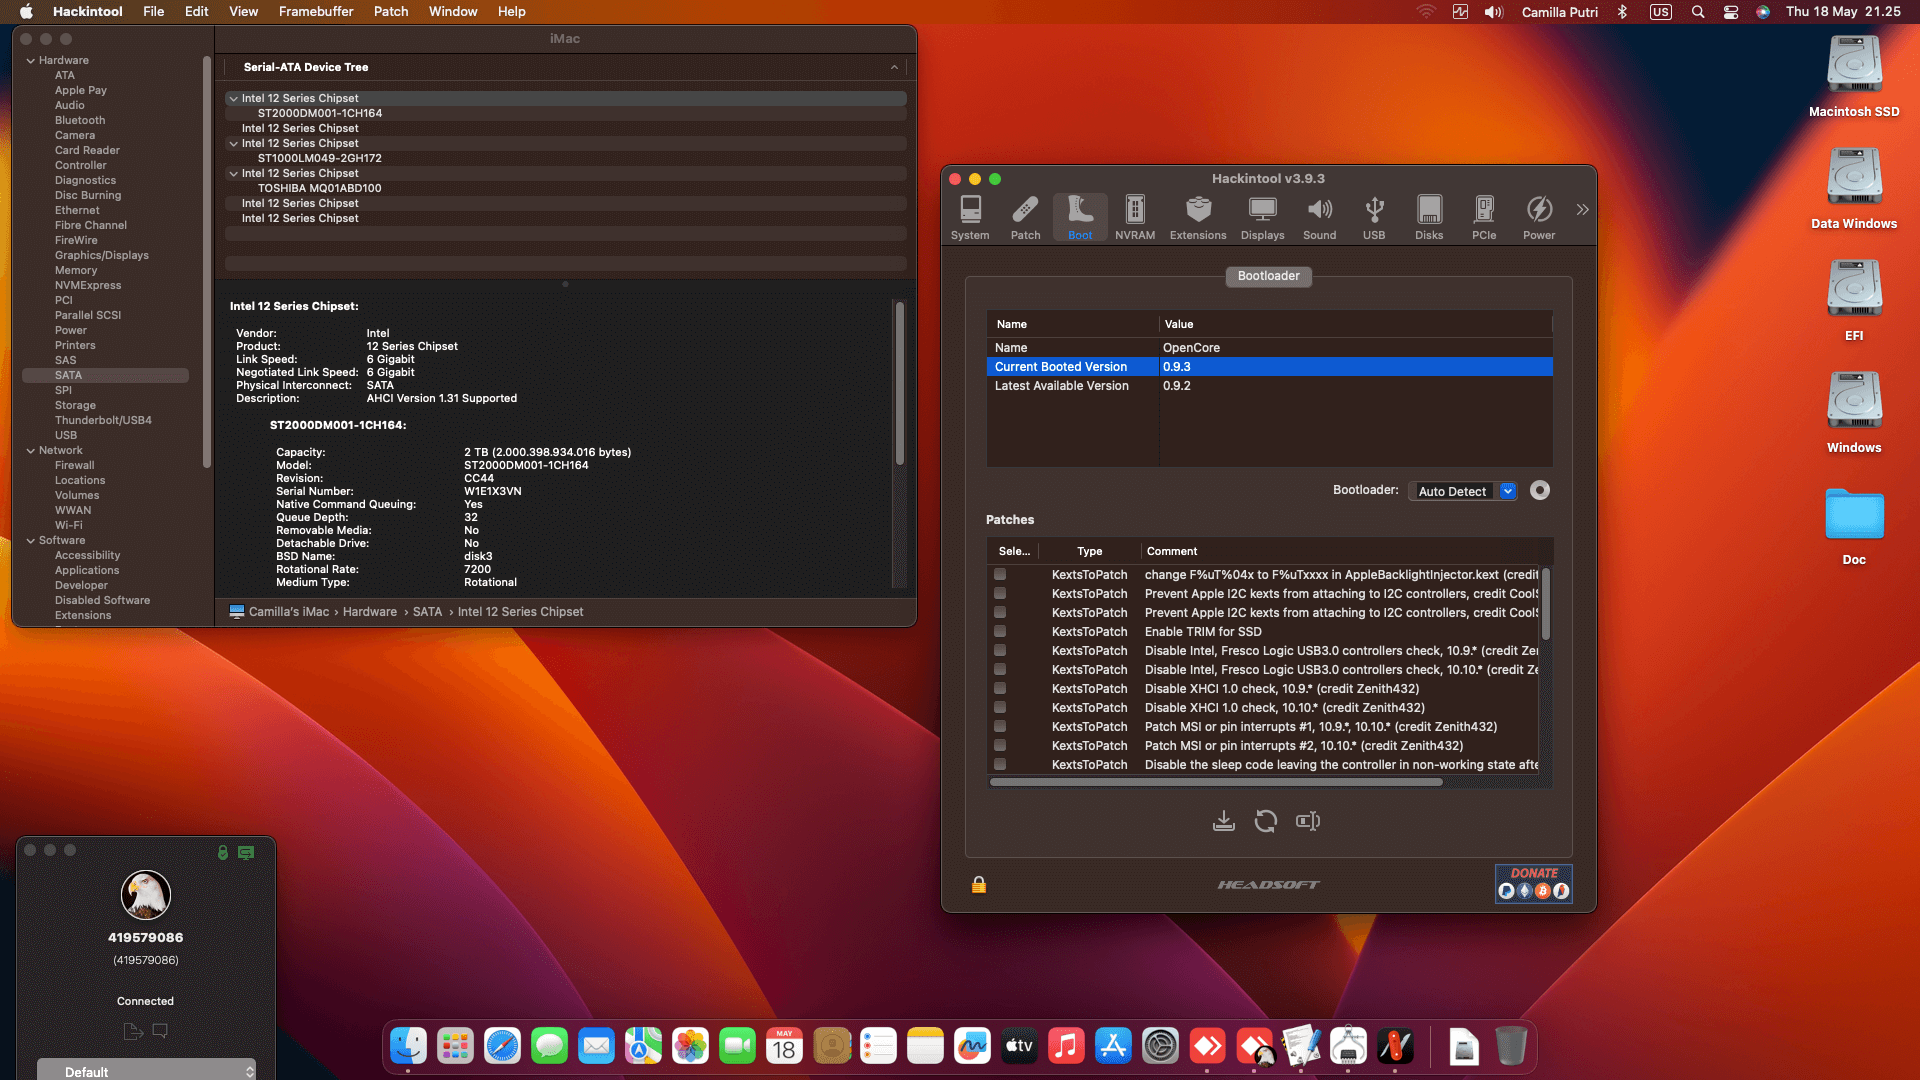Screen dimensions: 1920x1080
Task: Open the Patch menu in the menu bar
Action: [391, 12]
